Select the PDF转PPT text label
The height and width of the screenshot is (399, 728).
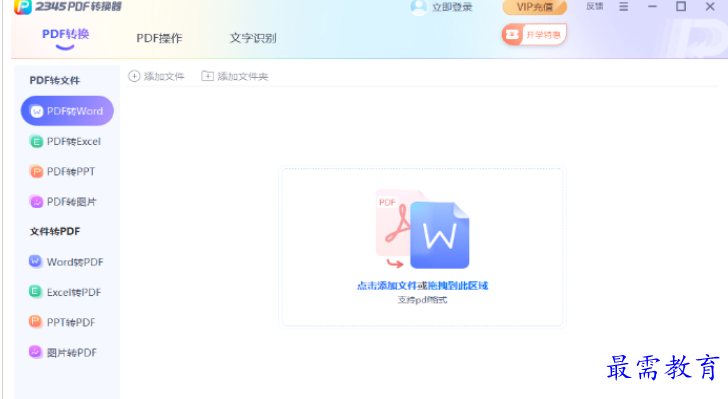71,172
